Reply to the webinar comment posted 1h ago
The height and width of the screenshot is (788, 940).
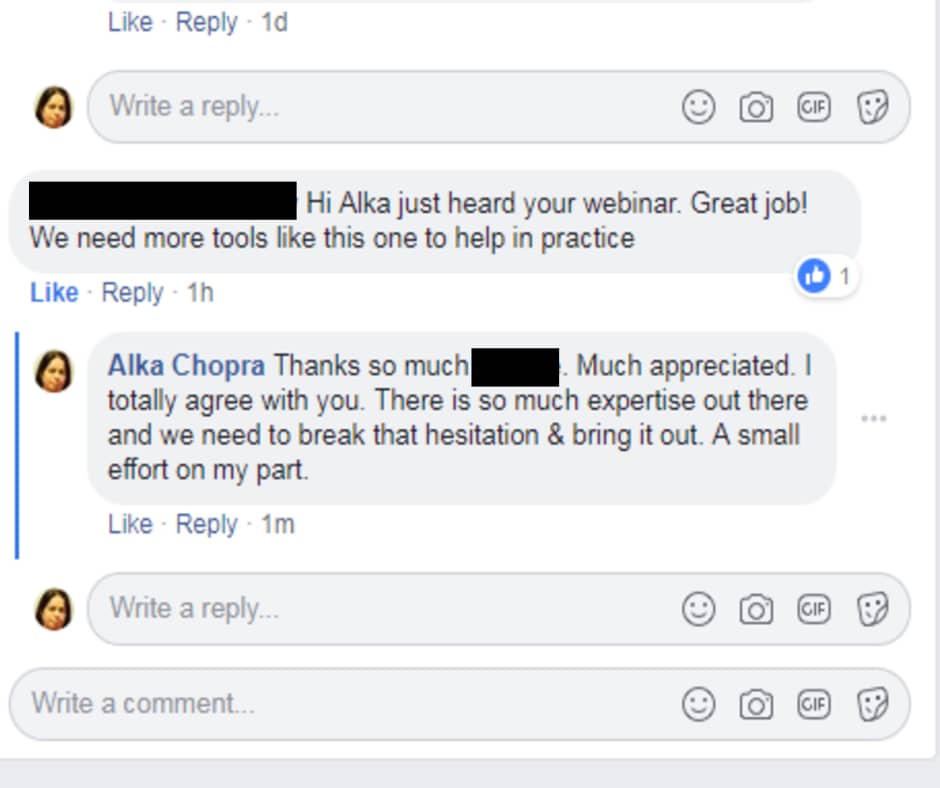[x=132, y=293]
